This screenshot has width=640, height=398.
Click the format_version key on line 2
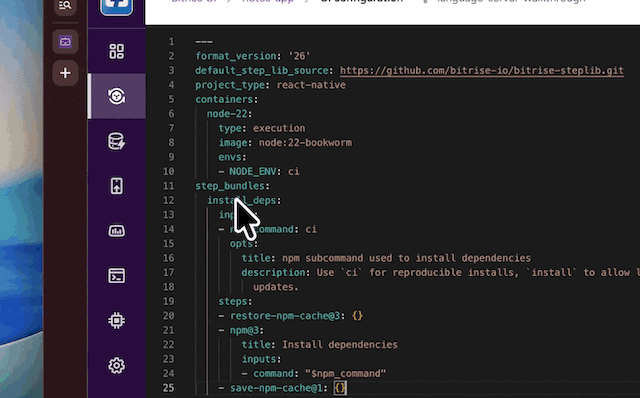pyautogui.click(x=236, y=56)
